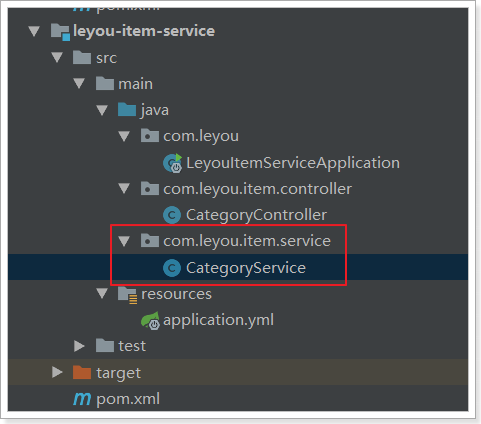Collapse the src folder arrow
Screen dimensions: 481x424
(57, 57)
